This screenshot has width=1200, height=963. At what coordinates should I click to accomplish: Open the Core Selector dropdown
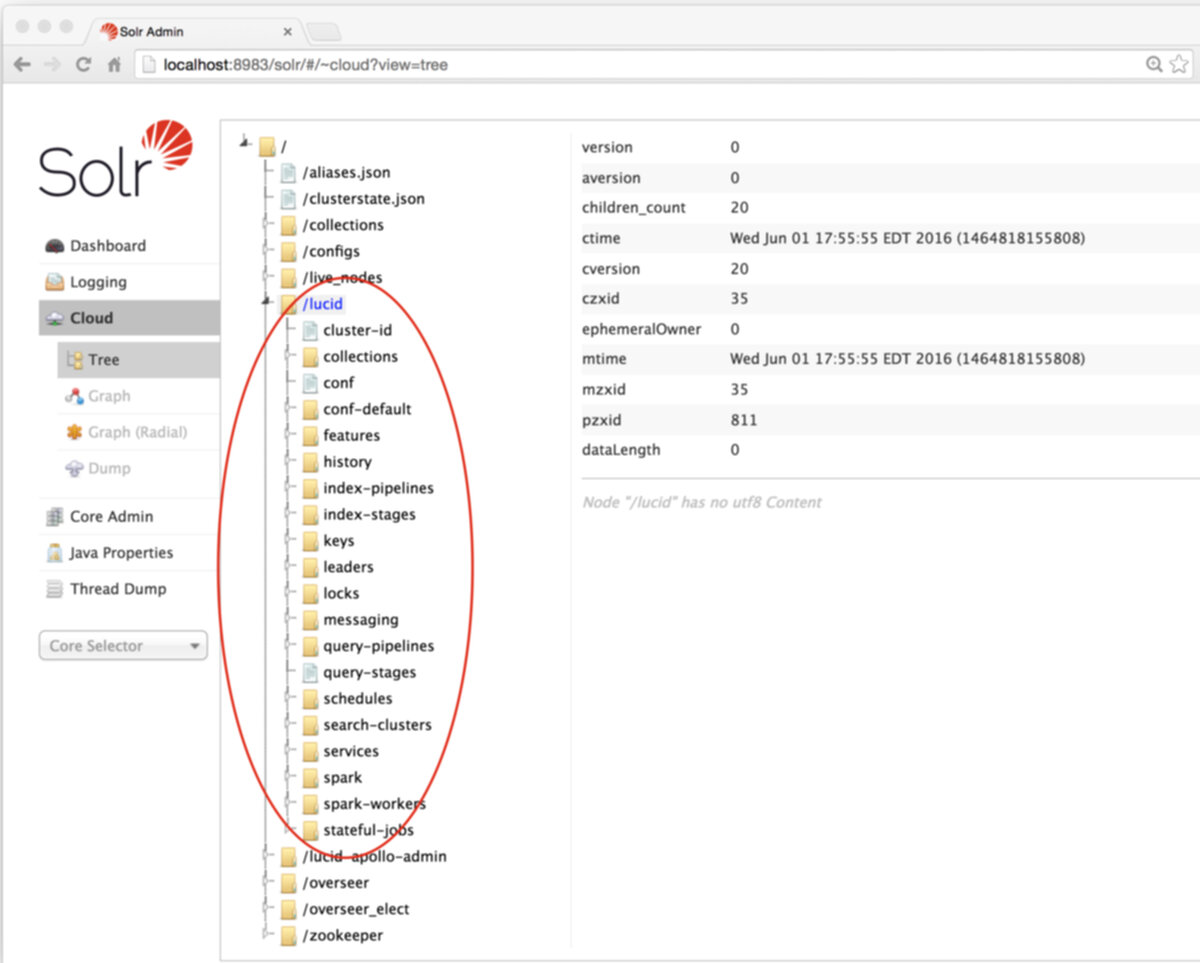click(x=123, y=646)
